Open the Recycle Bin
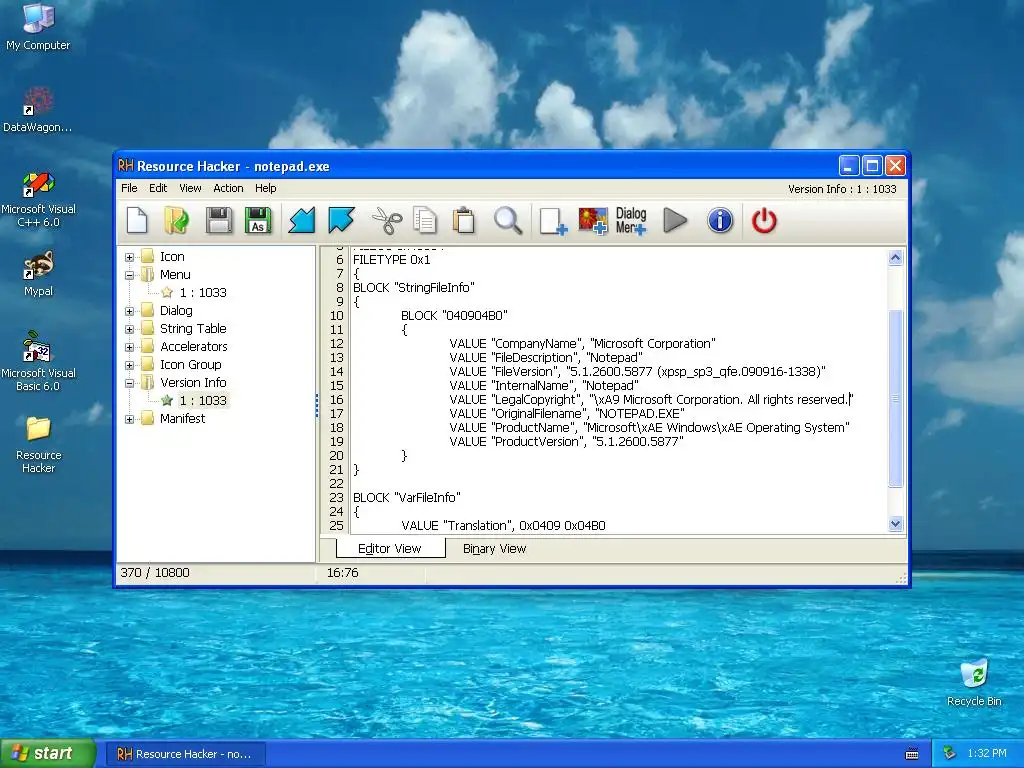 [x=974, y=682]
